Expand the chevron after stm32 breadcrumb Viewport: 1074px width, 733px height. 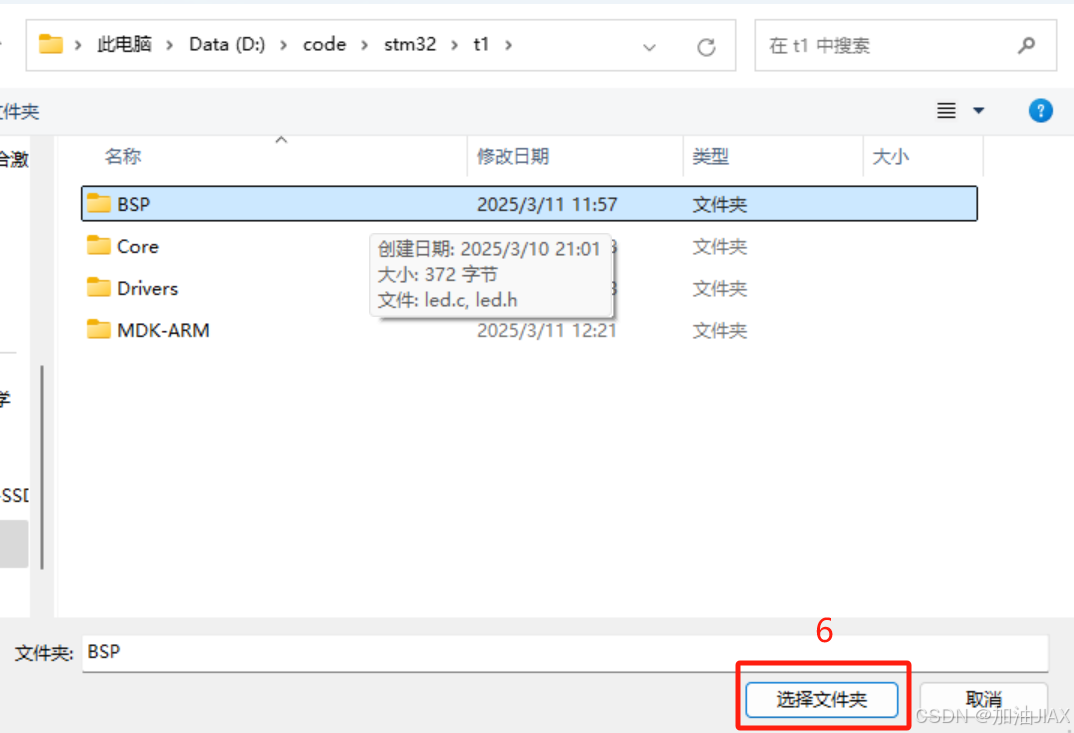tap(454, 45)
